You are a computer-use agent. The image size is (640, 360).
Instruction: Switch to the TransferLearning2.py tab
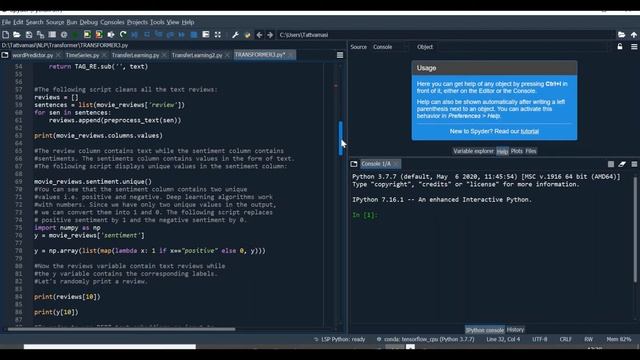(197, 55)
